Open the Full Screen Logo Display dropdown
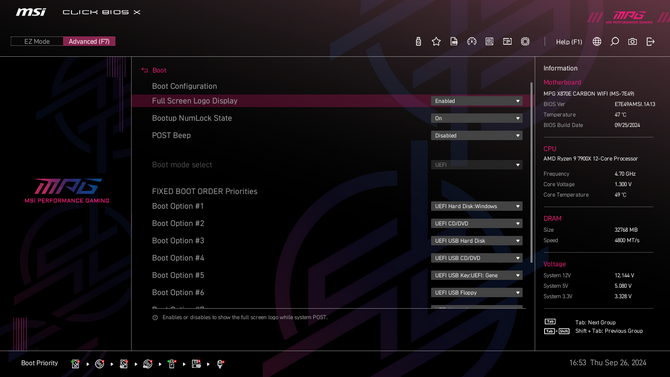Screen dimensions: 670x377 point(476,101)
